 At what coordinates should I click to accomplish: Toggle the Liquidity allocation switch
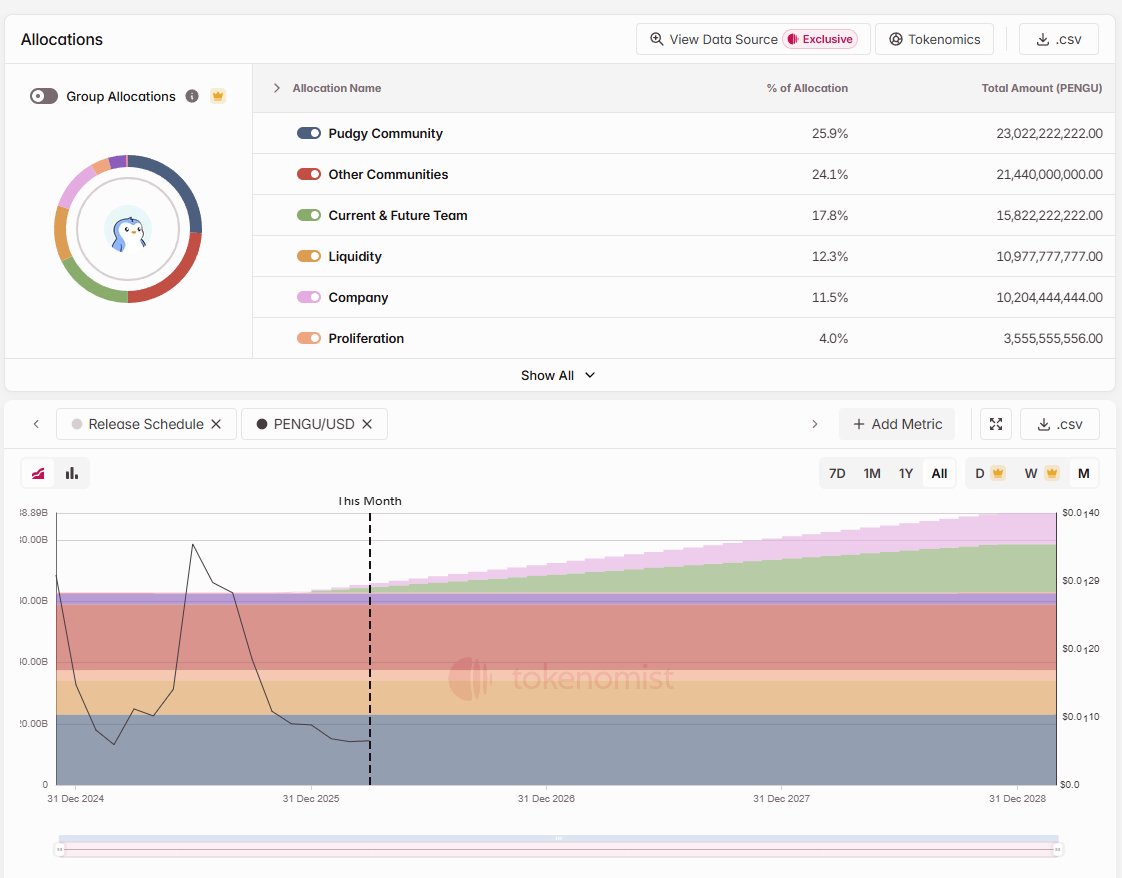[309, 256]
